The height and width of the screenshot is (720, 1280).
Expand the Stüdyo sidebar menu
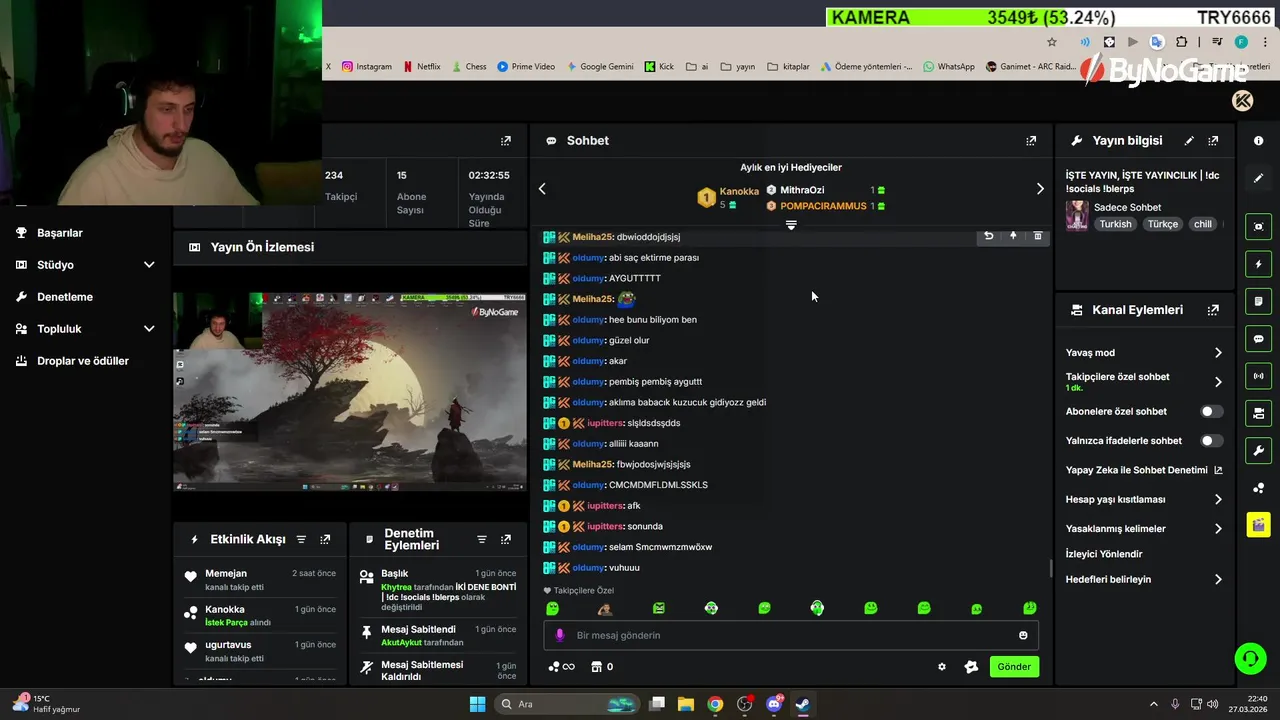pyautogui.click(x=149, y=265)
